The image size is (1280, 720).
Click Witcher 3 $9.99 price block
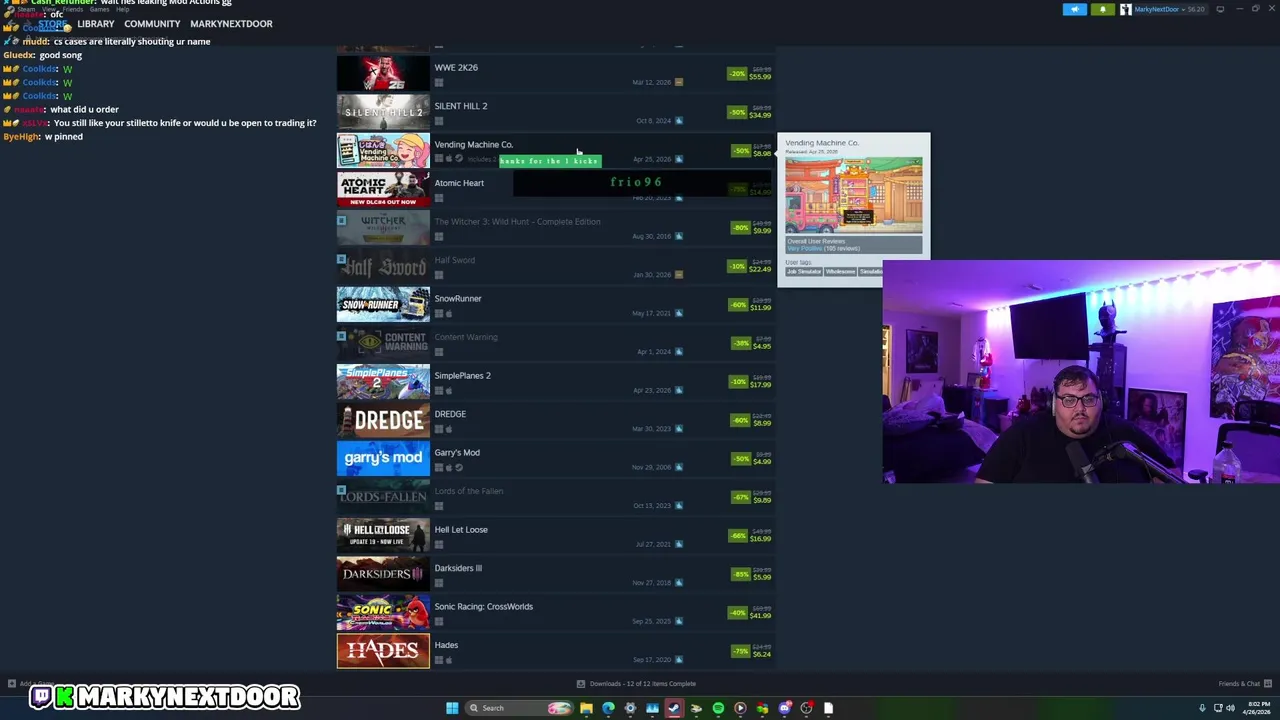tap(749, 228)
